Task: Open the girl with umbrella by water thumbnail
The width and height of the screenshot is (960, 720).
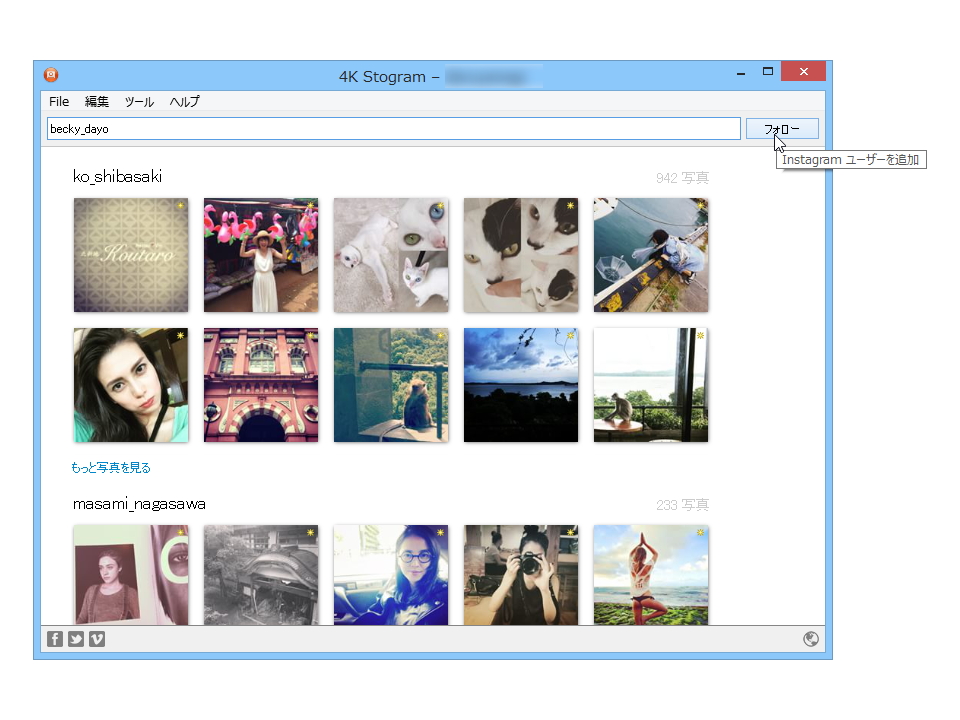Action: coord(651,255)
